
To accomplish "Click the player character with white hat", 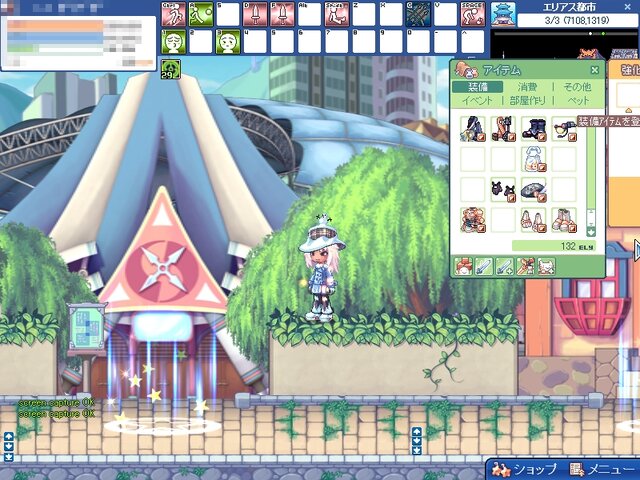I will pos(322,269).
